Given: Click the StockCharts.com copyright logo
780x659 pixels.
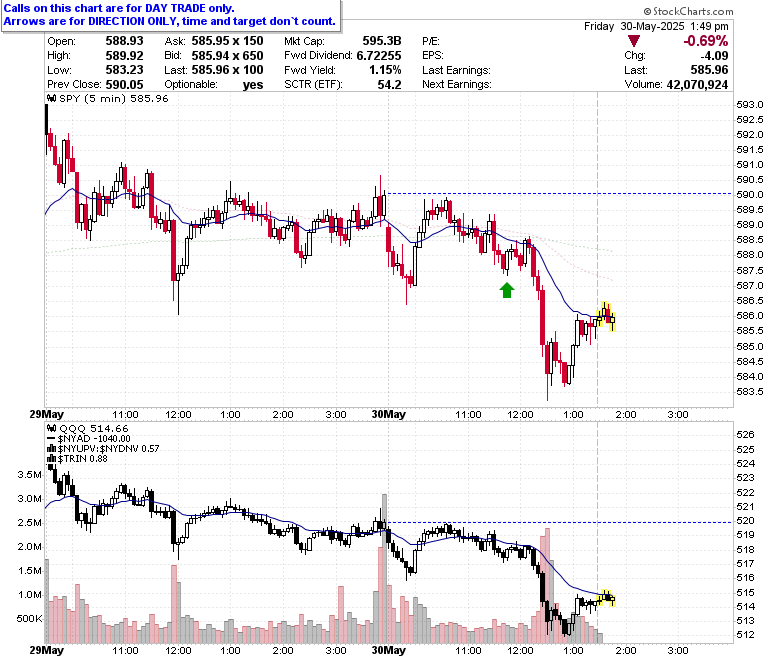Looking at the screenshot, I should click(688, 11).
